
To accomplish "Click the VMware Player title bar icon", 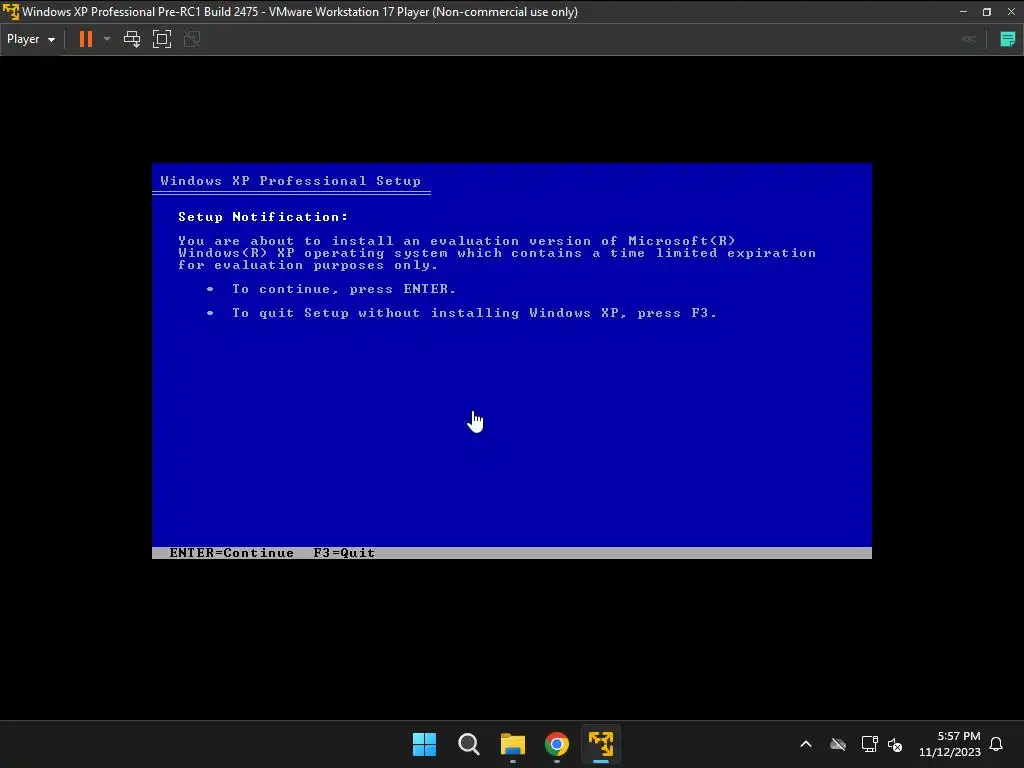I will [10, 12].
